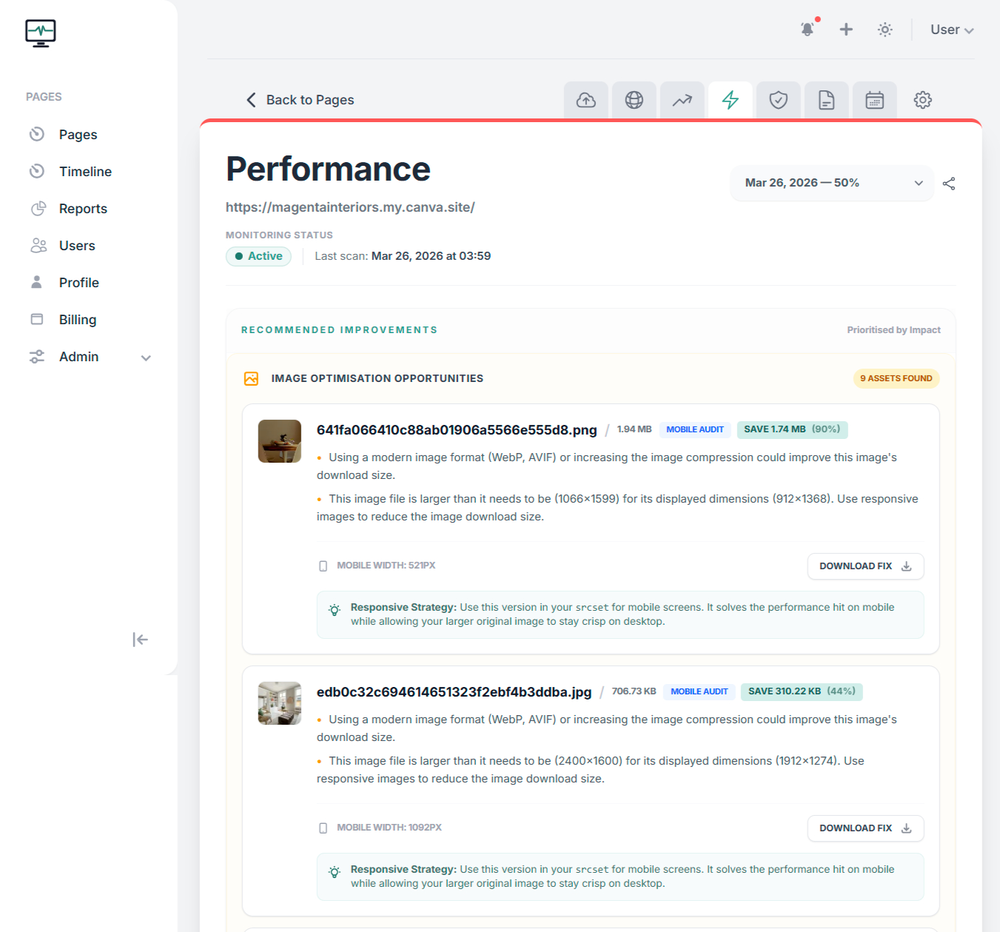Open the notifications bell
This screenshot has width=1000, height=932.
807,29
